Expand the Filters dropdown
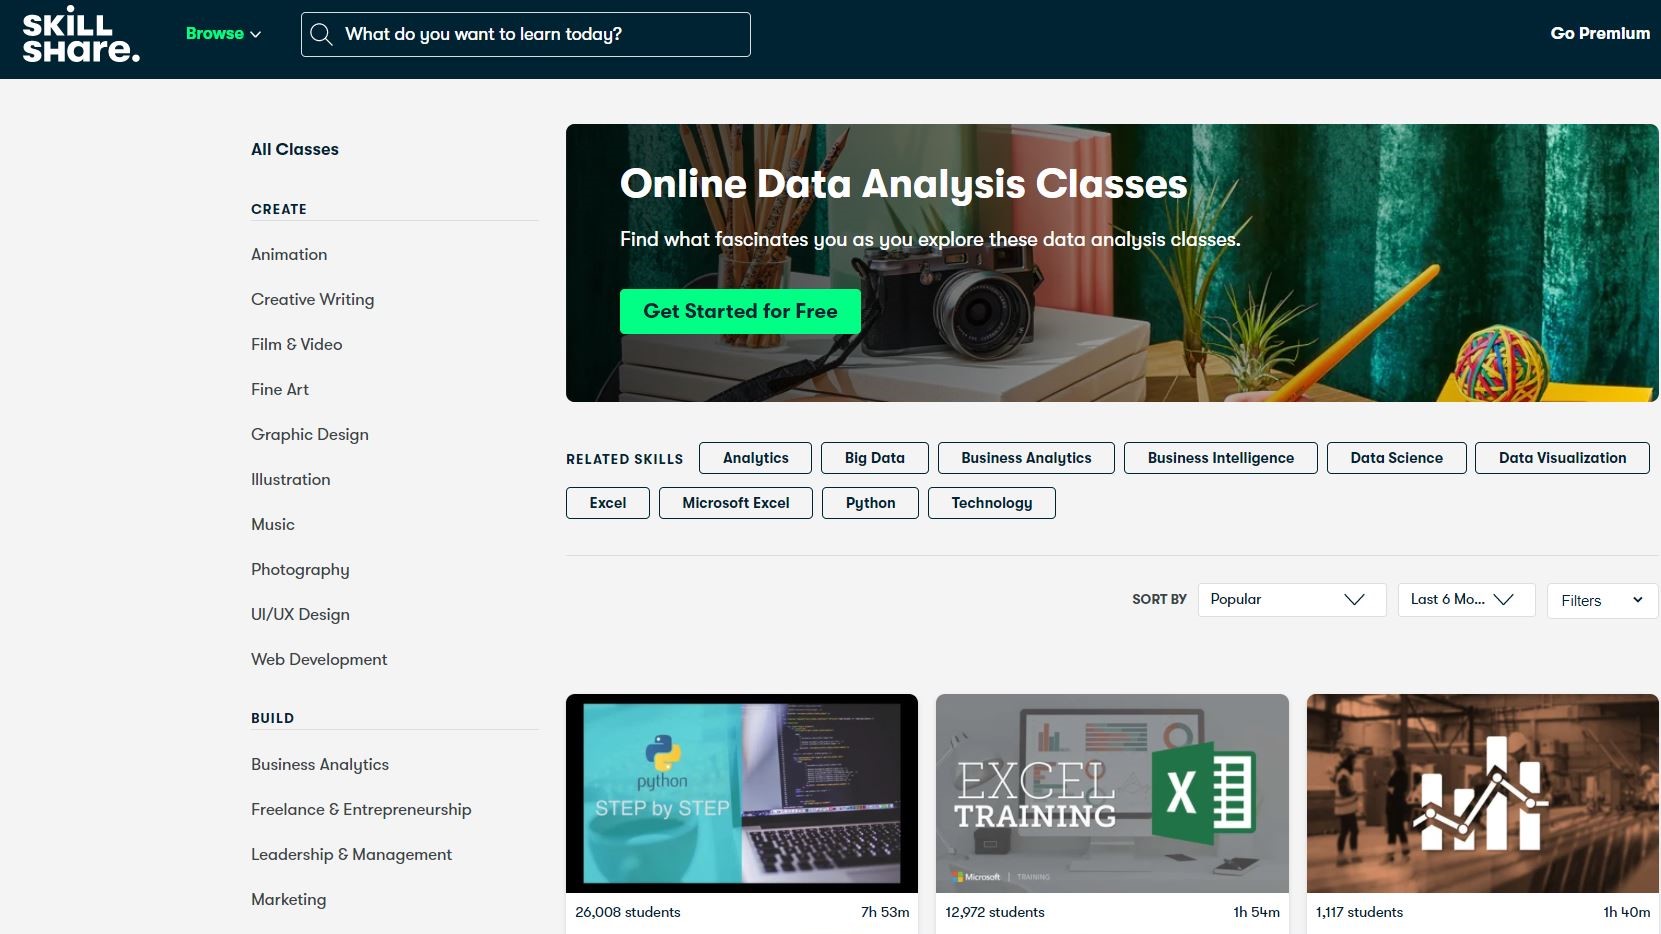The image size is (1661, 934). pyautogui.click(x=1602, y=601)
